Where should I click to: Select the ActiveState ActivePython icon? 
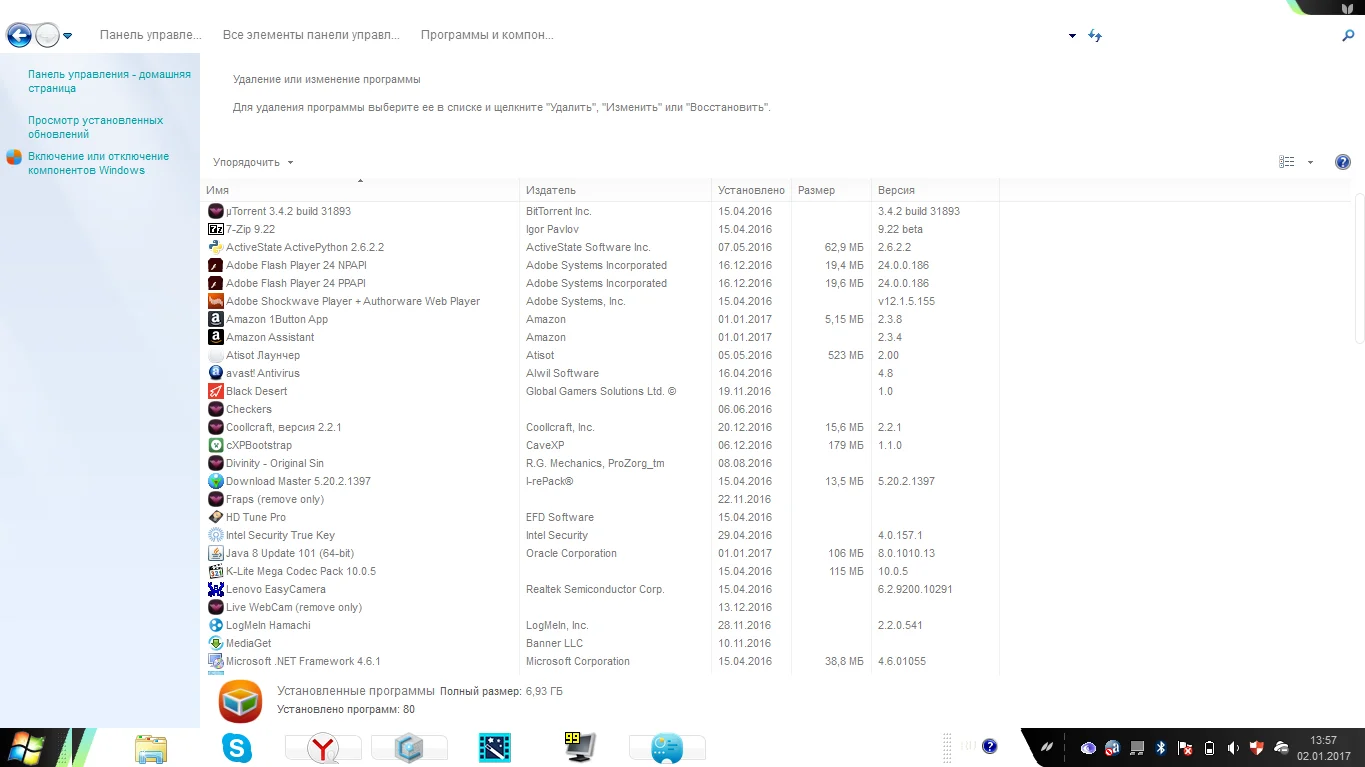click(216, 247)
